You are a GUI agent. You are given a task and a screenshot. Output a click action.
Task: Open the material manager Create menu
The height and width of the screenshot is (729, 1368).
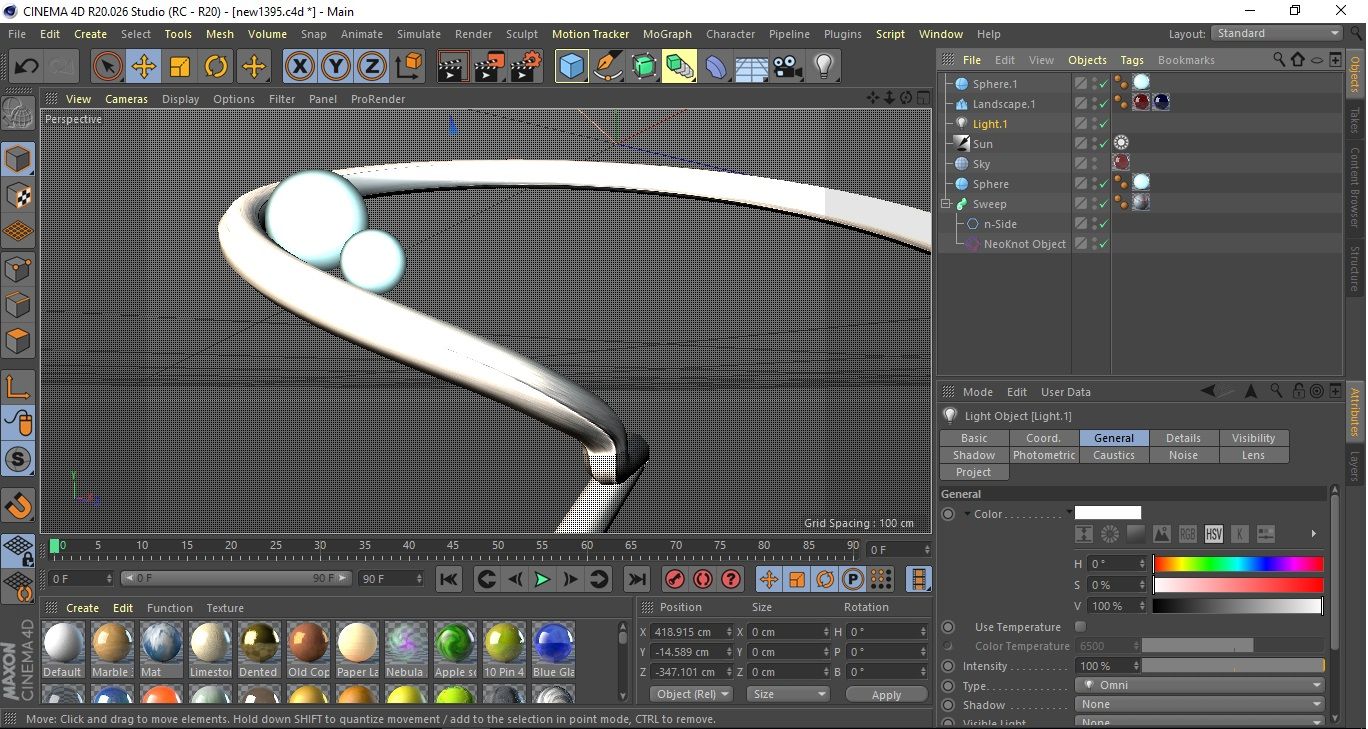pos(82,608)
